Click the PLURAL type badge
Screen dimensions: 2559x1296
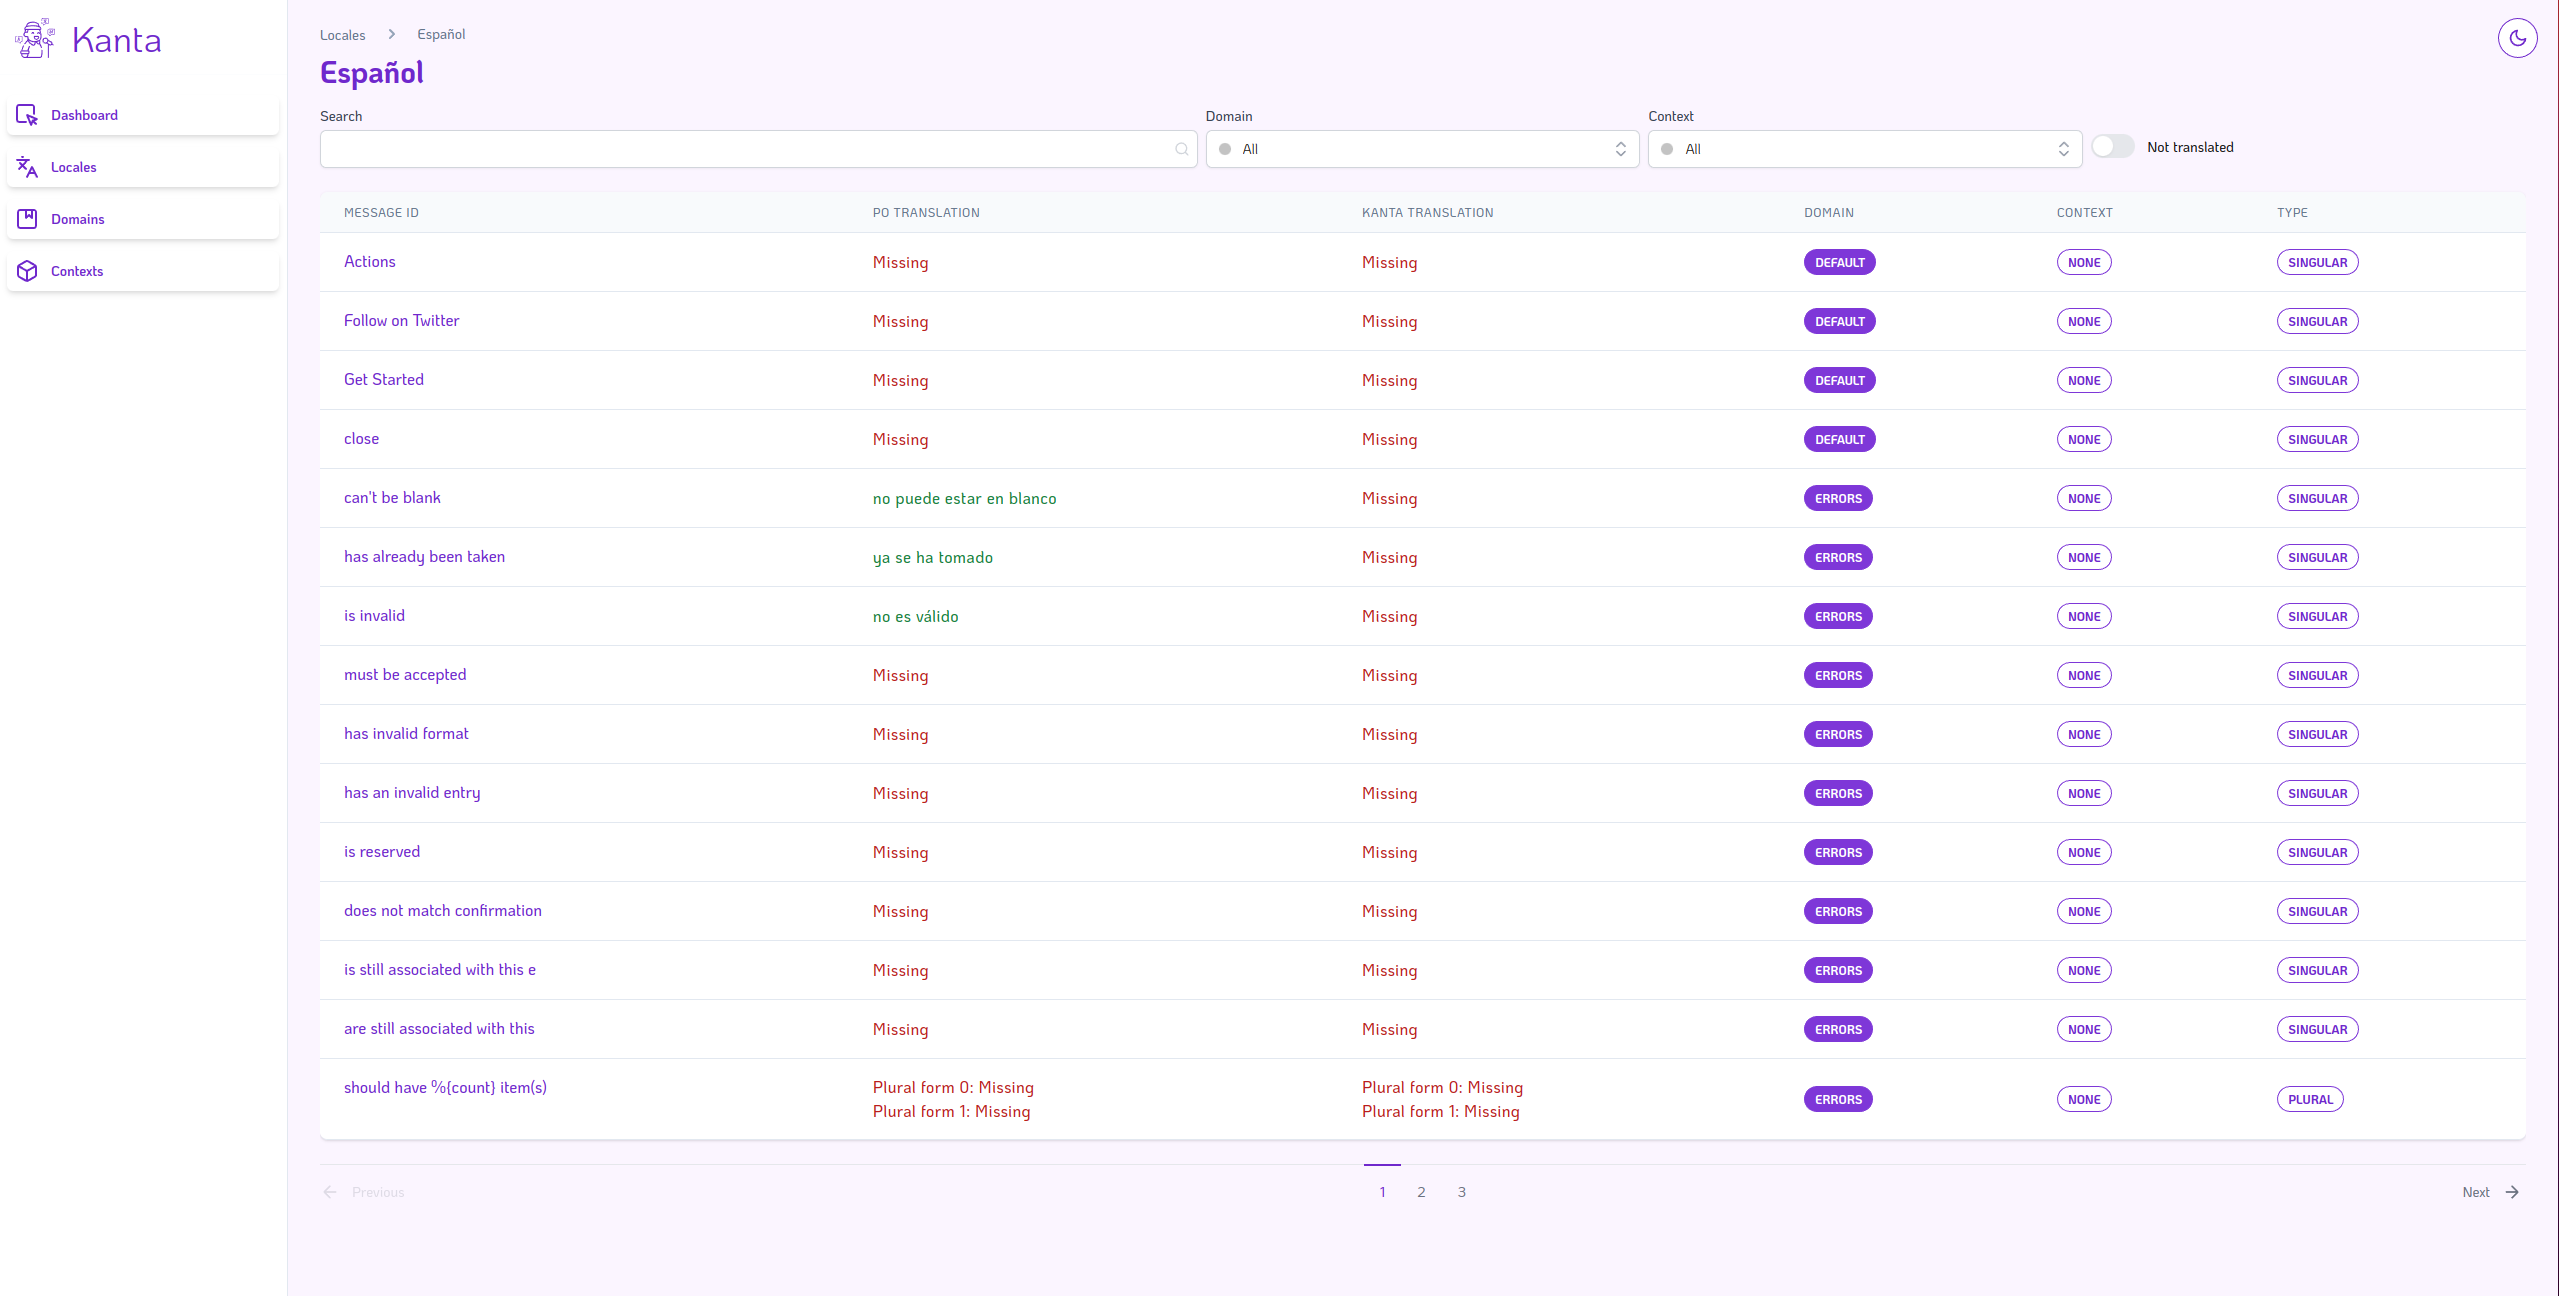(x=2309, y=1099)
